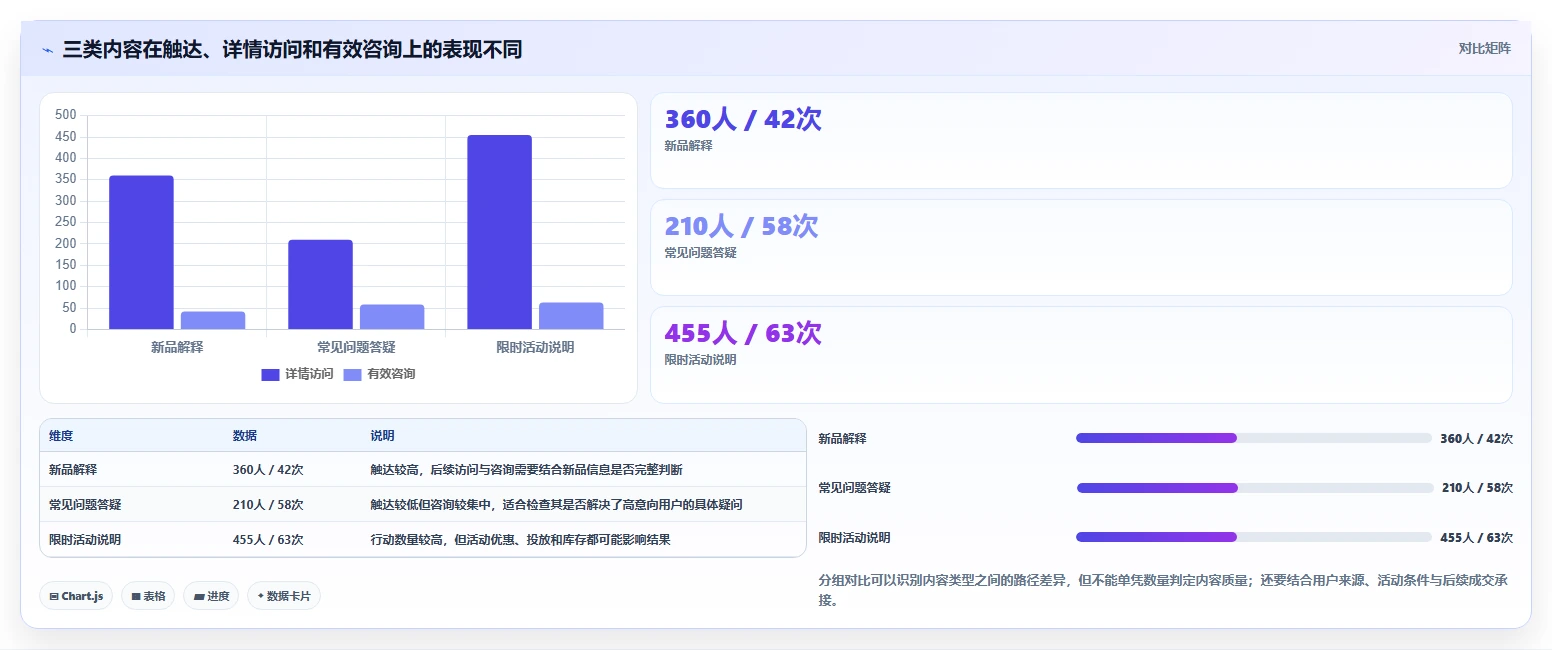Select the 进度 chip
Image resolution: width=1552 pixels, height=650 pixels.
point(211,596)
